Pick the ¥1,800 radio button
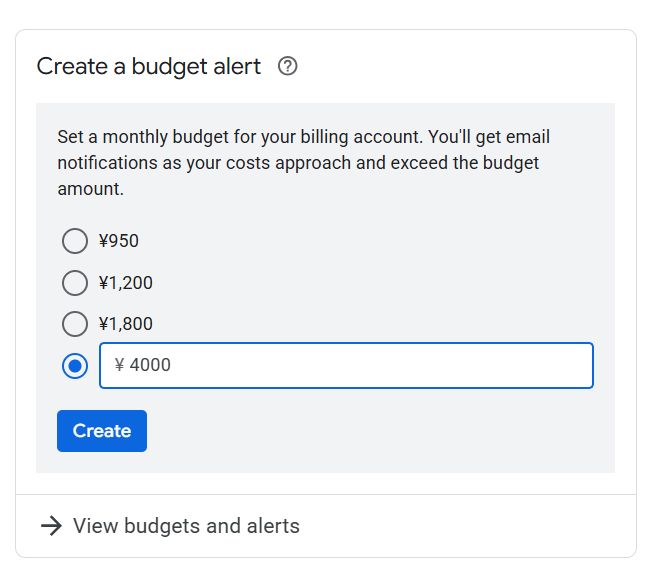The height and width of the screenshot is (574, 648). 75,324
